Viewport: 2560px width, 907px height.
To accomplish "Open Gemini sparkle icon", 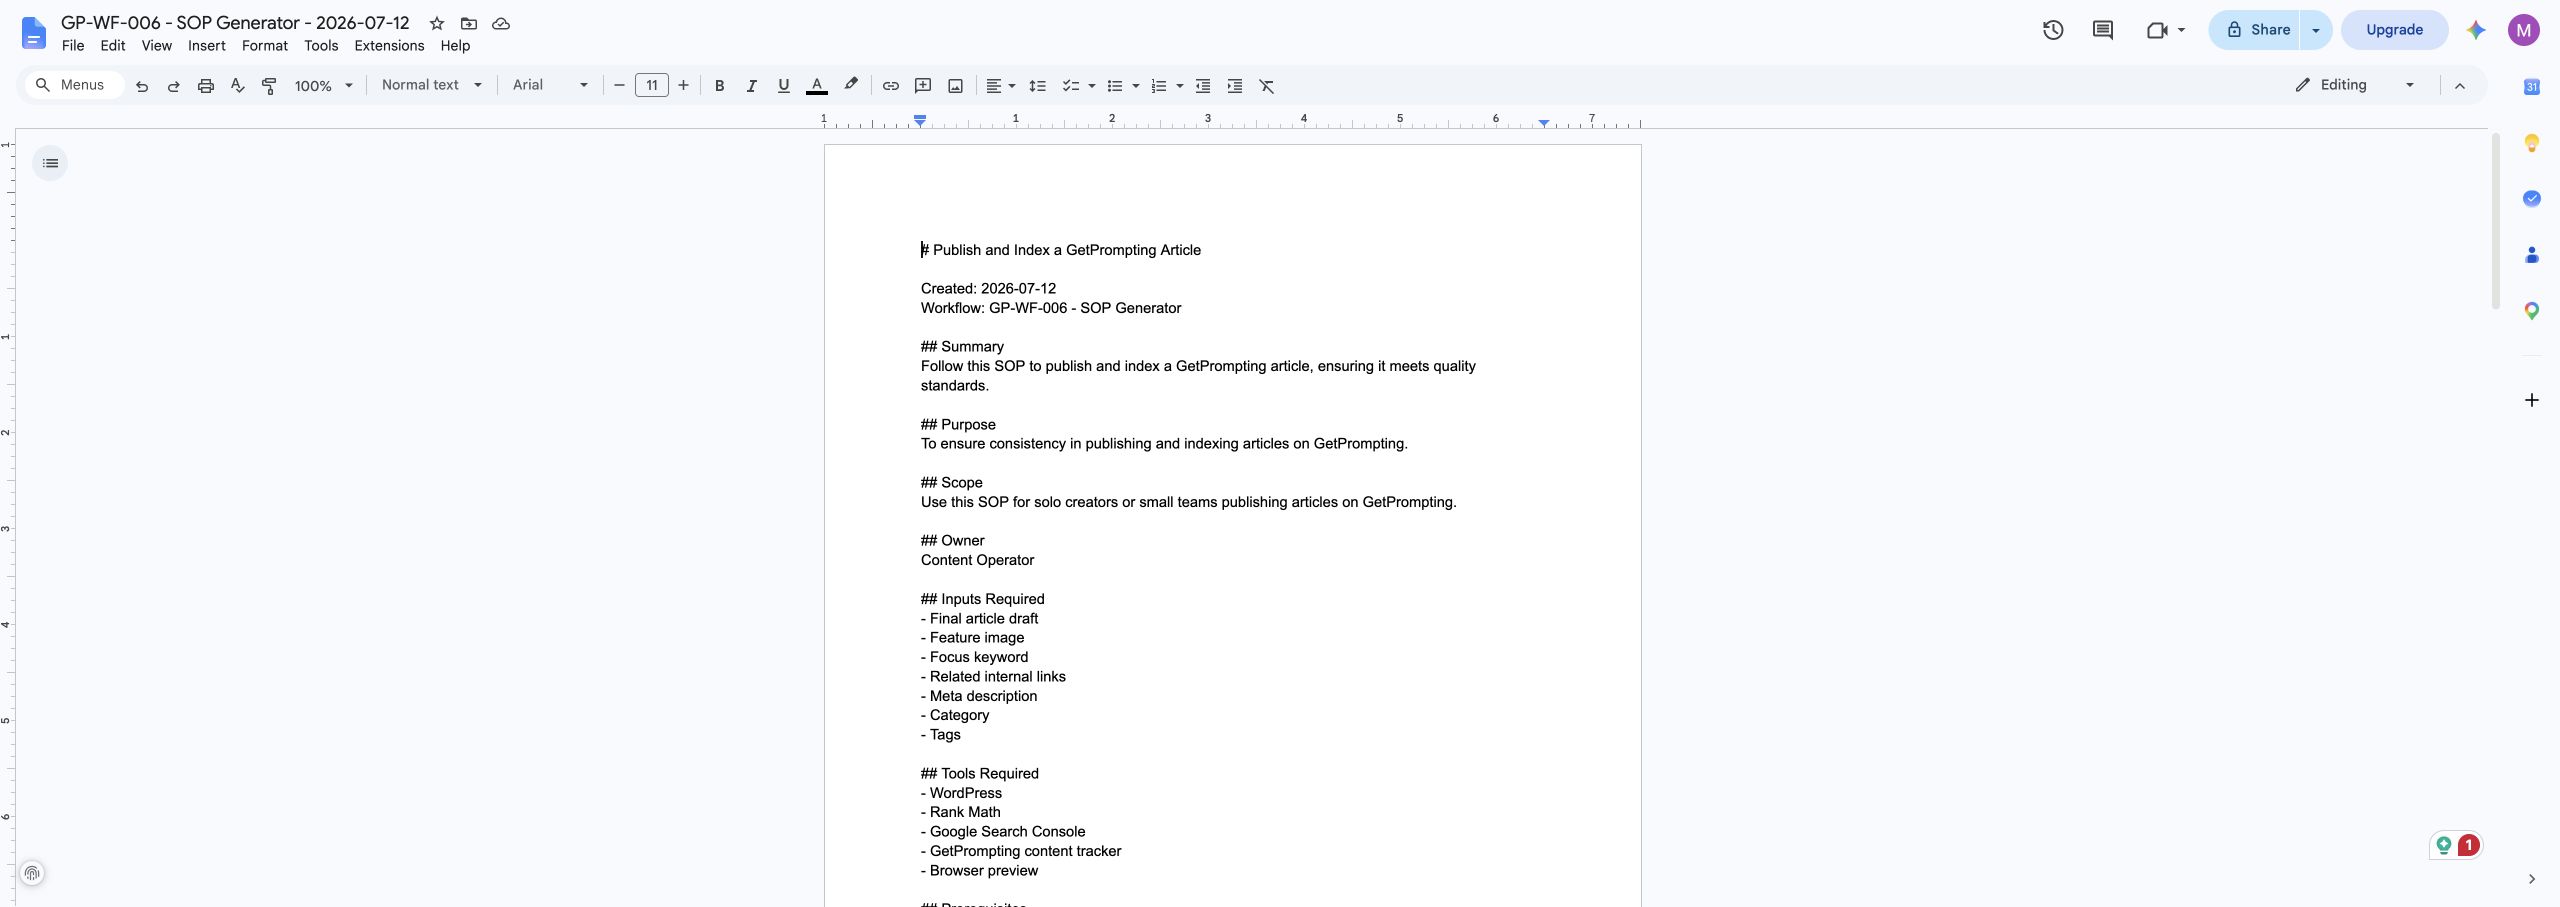I will 2476,30.
